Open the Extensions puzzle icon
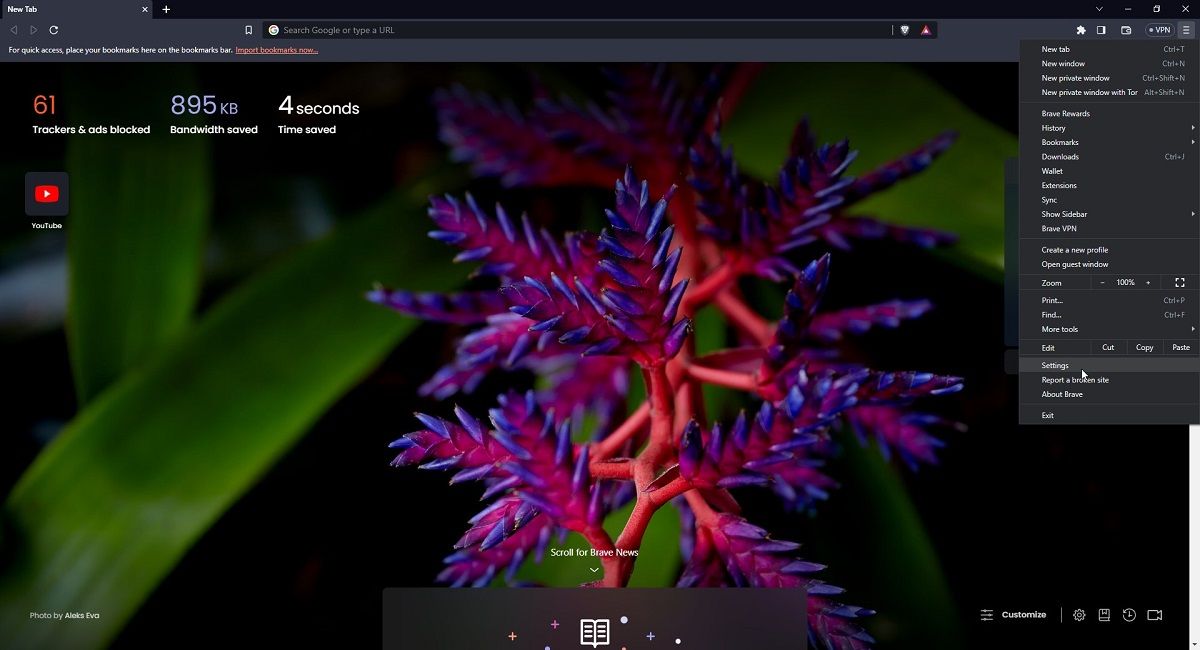 tap(1081, 30)
